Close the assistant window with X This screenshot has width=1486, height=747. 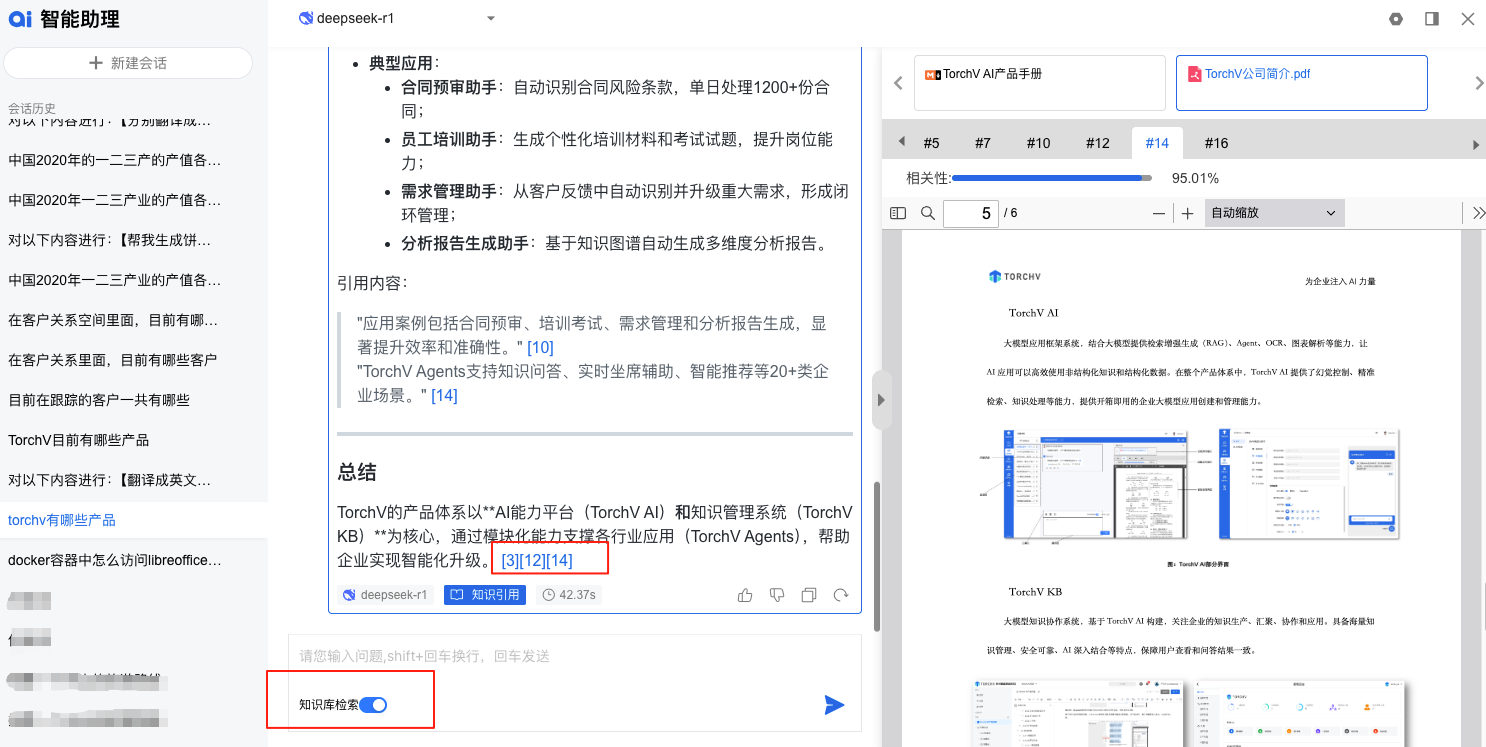point(1468,19)
